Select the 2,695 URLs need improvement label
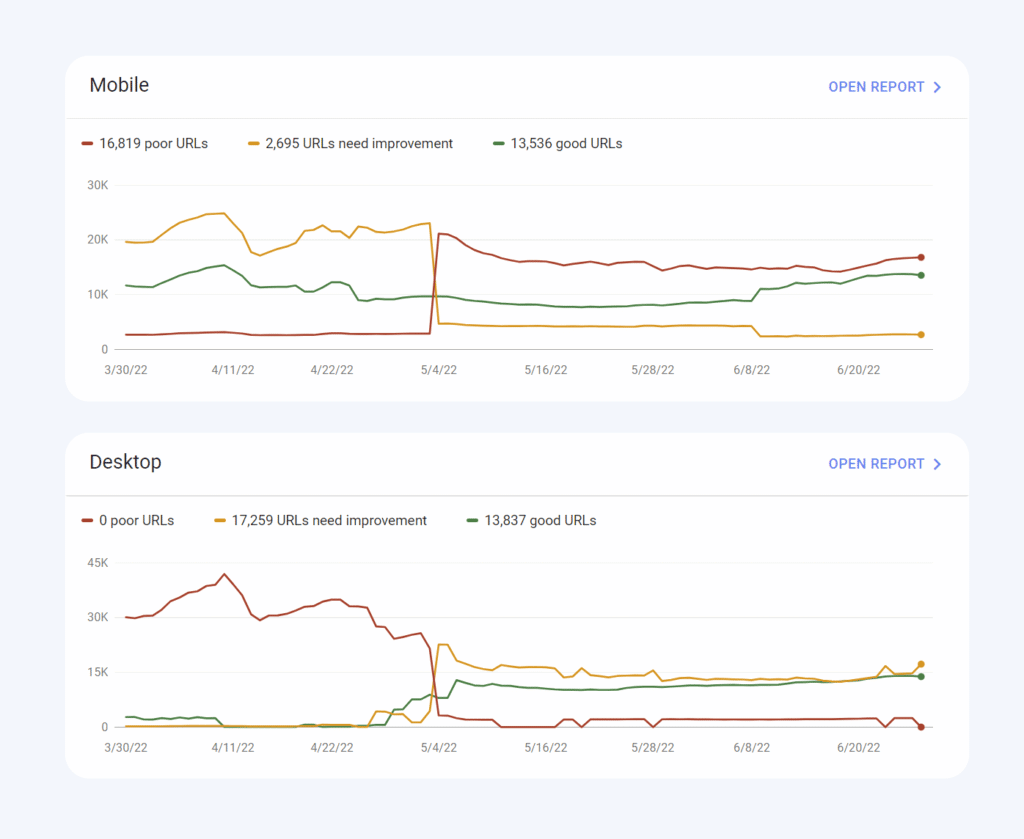The width and height of the screenshot is (1024, 839). [x=359, y=144]
